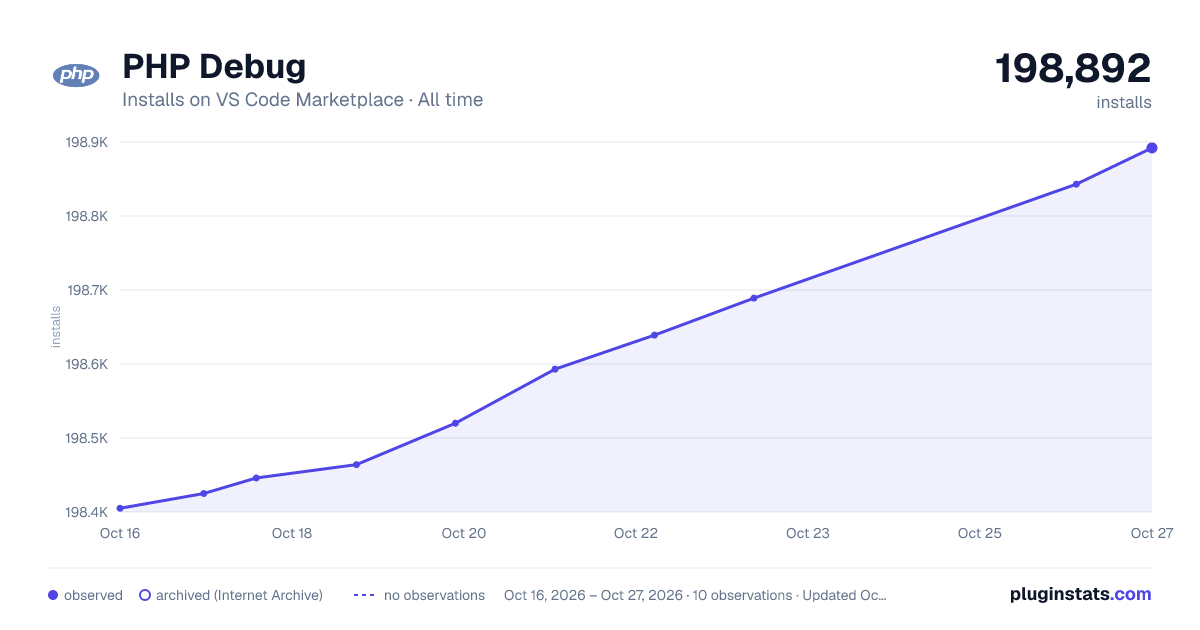The width and height of the screenshot is (1200, 630).
Task: Click the 198.9K y-axis label
Action: click(x=87, y=142)
